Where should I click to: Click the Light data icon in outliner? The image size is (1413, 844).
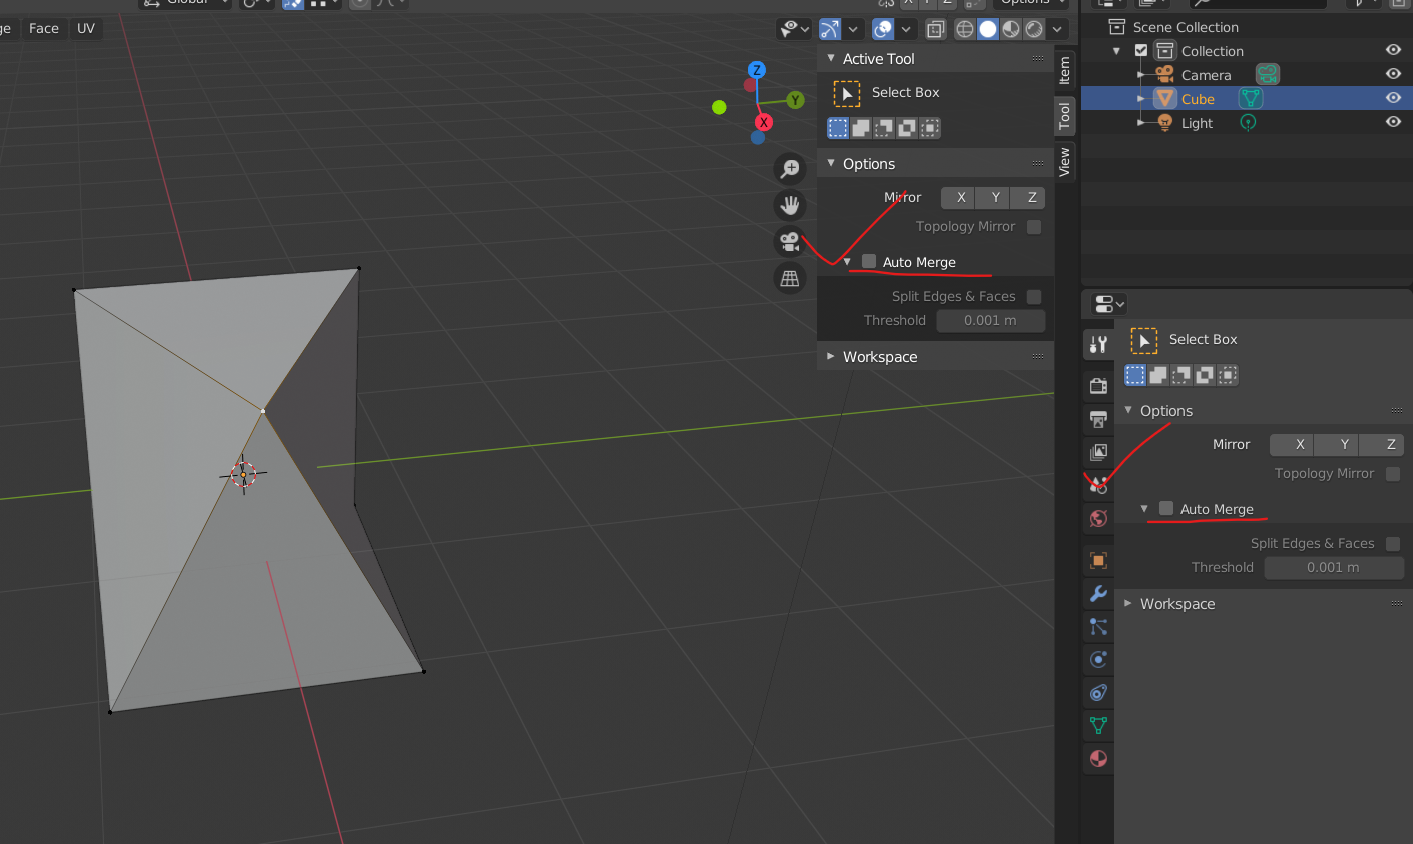pos(1248,122)
